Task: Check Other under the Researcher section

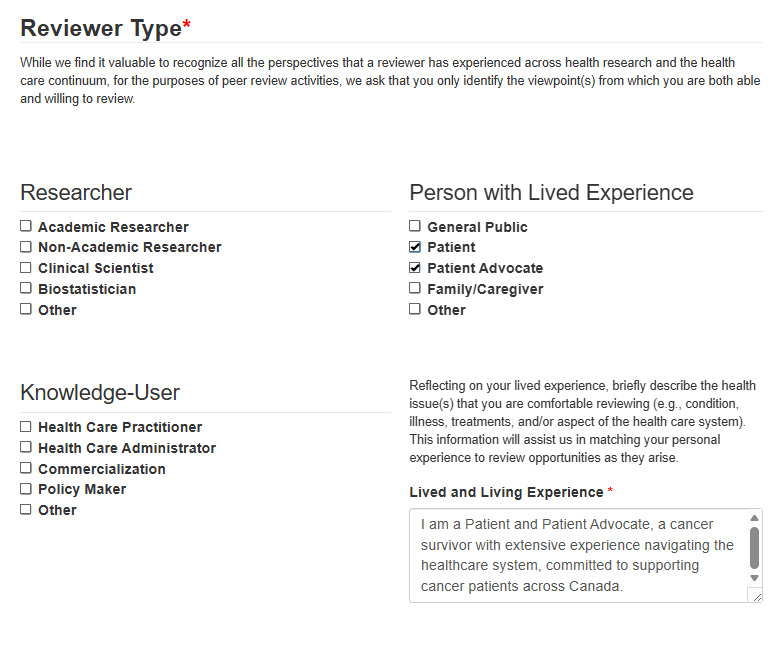Action: pos(26,310)
